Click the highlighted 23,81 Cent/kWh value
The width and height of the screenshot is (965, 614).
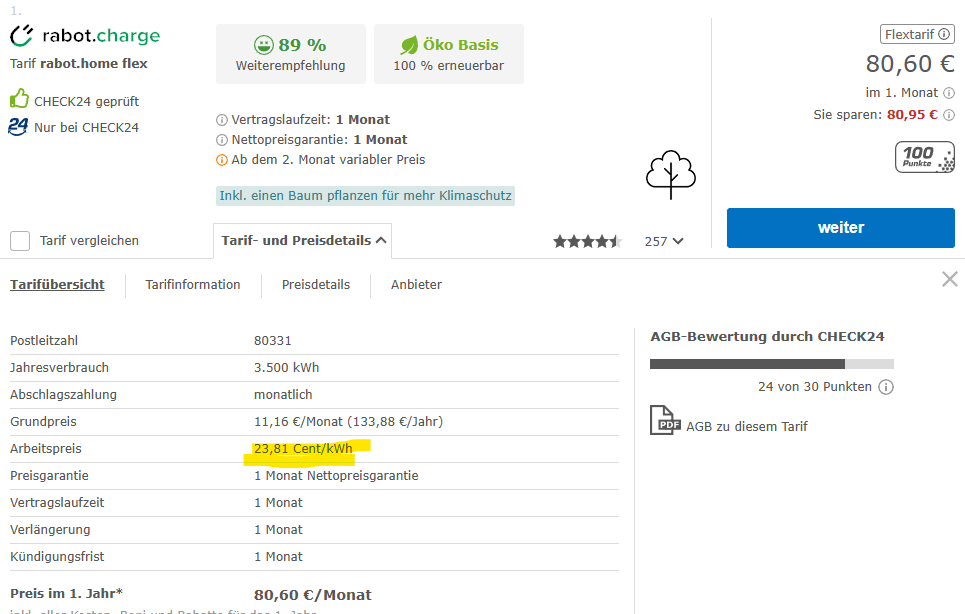coord(303,449)
